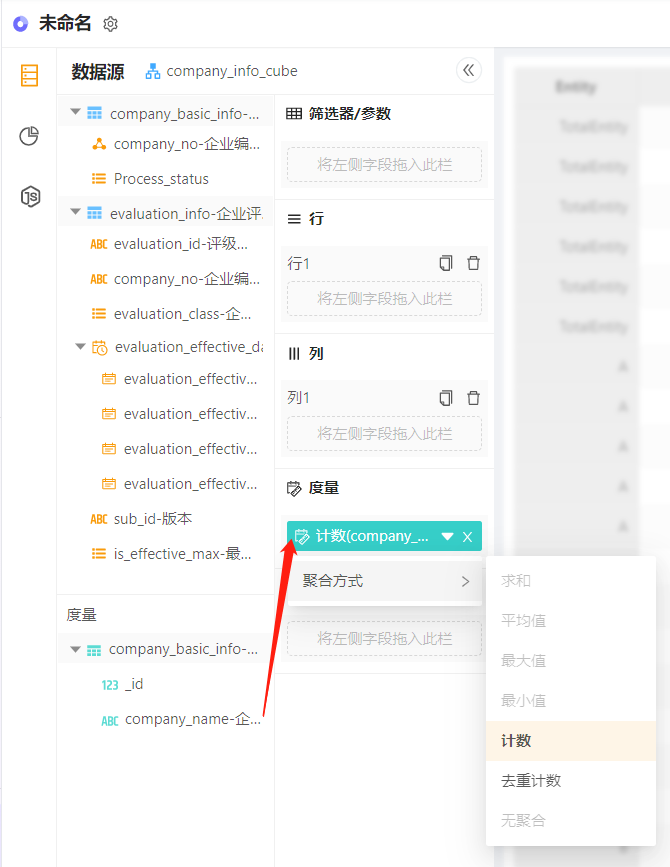Select the data source sidebar icon
This screenshot has height=867, width=670.
coord(29,76)
